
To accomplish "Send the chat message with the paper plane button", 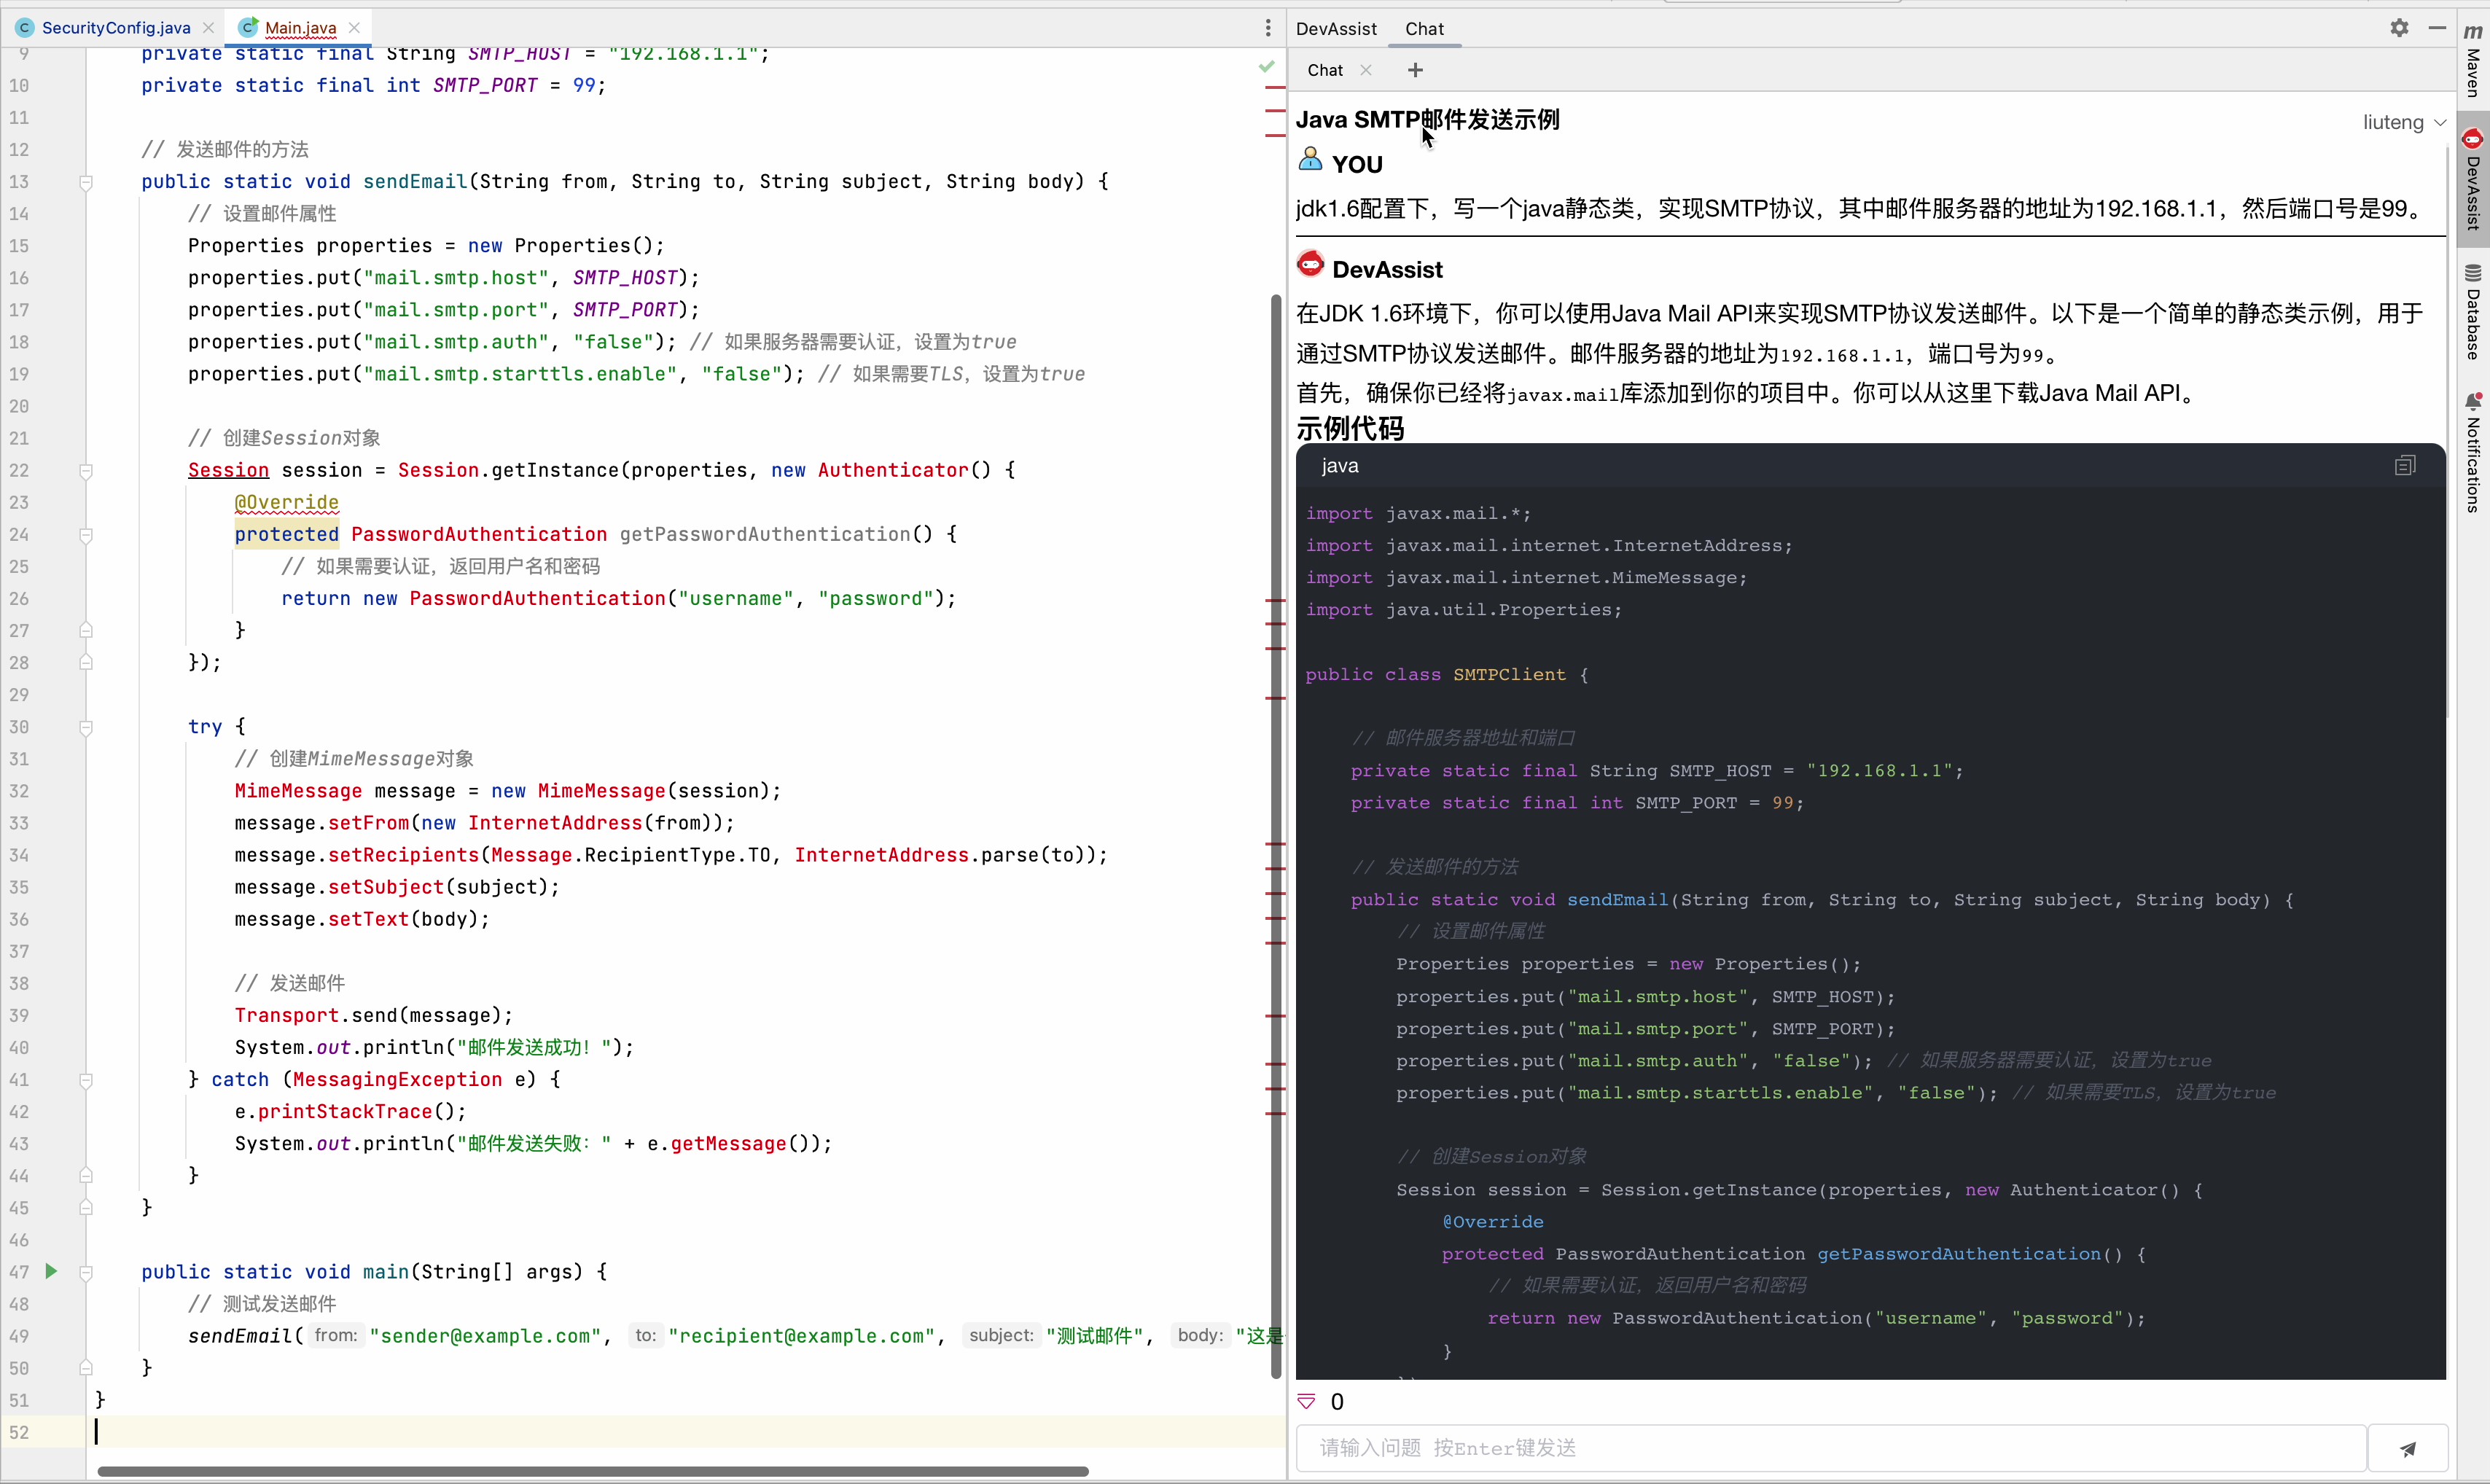I will click(x=2409, y=1449).
